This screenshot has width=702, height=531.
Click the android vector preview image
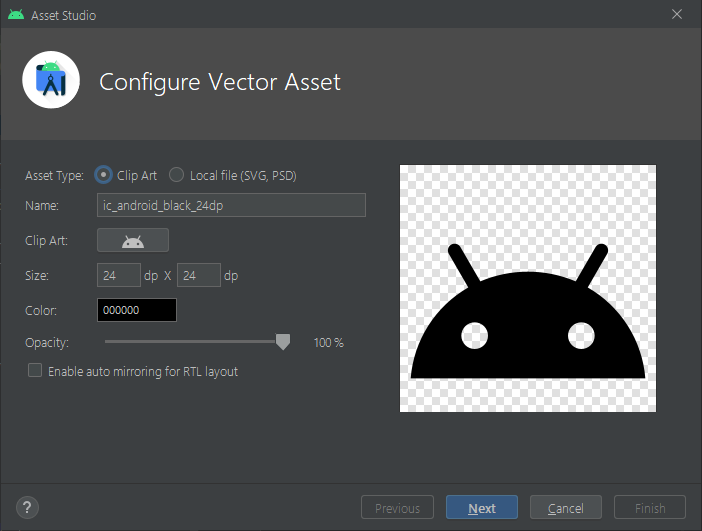coord(528,288)
